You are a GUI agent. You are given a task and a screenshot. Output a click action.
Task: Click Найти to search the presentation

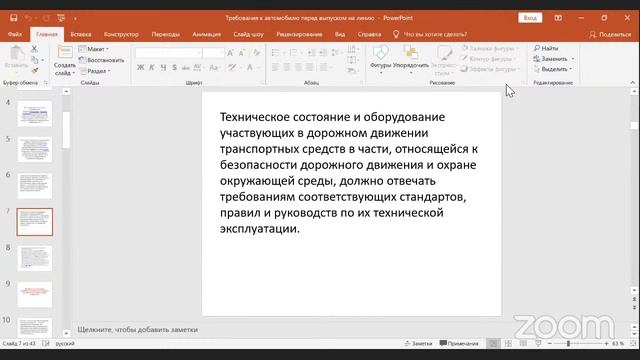coord(546,48)
